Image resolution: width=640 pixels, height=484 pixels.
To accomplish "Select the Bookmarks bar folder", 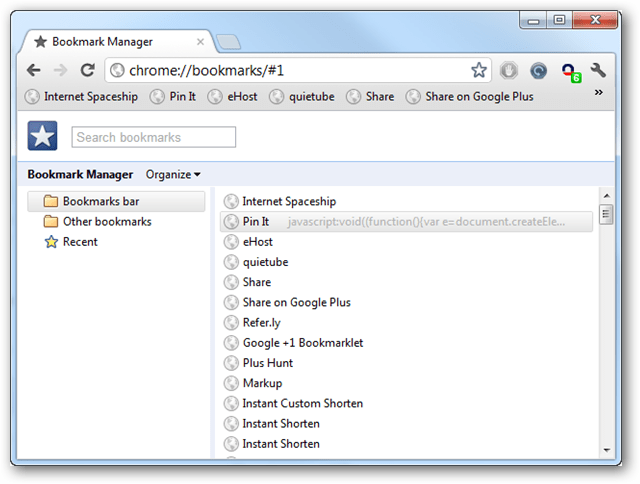I will click(116, 201).
